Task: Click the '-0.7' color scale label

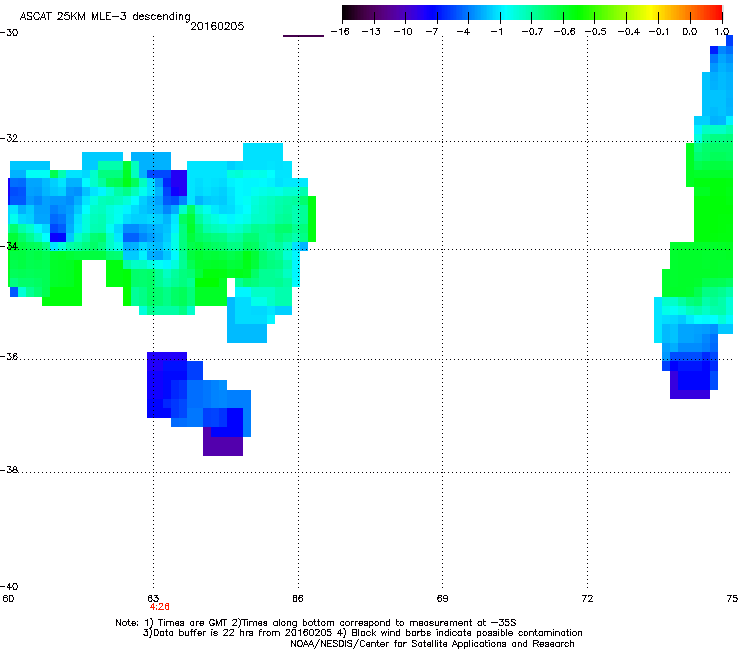Action: [532, 32]
